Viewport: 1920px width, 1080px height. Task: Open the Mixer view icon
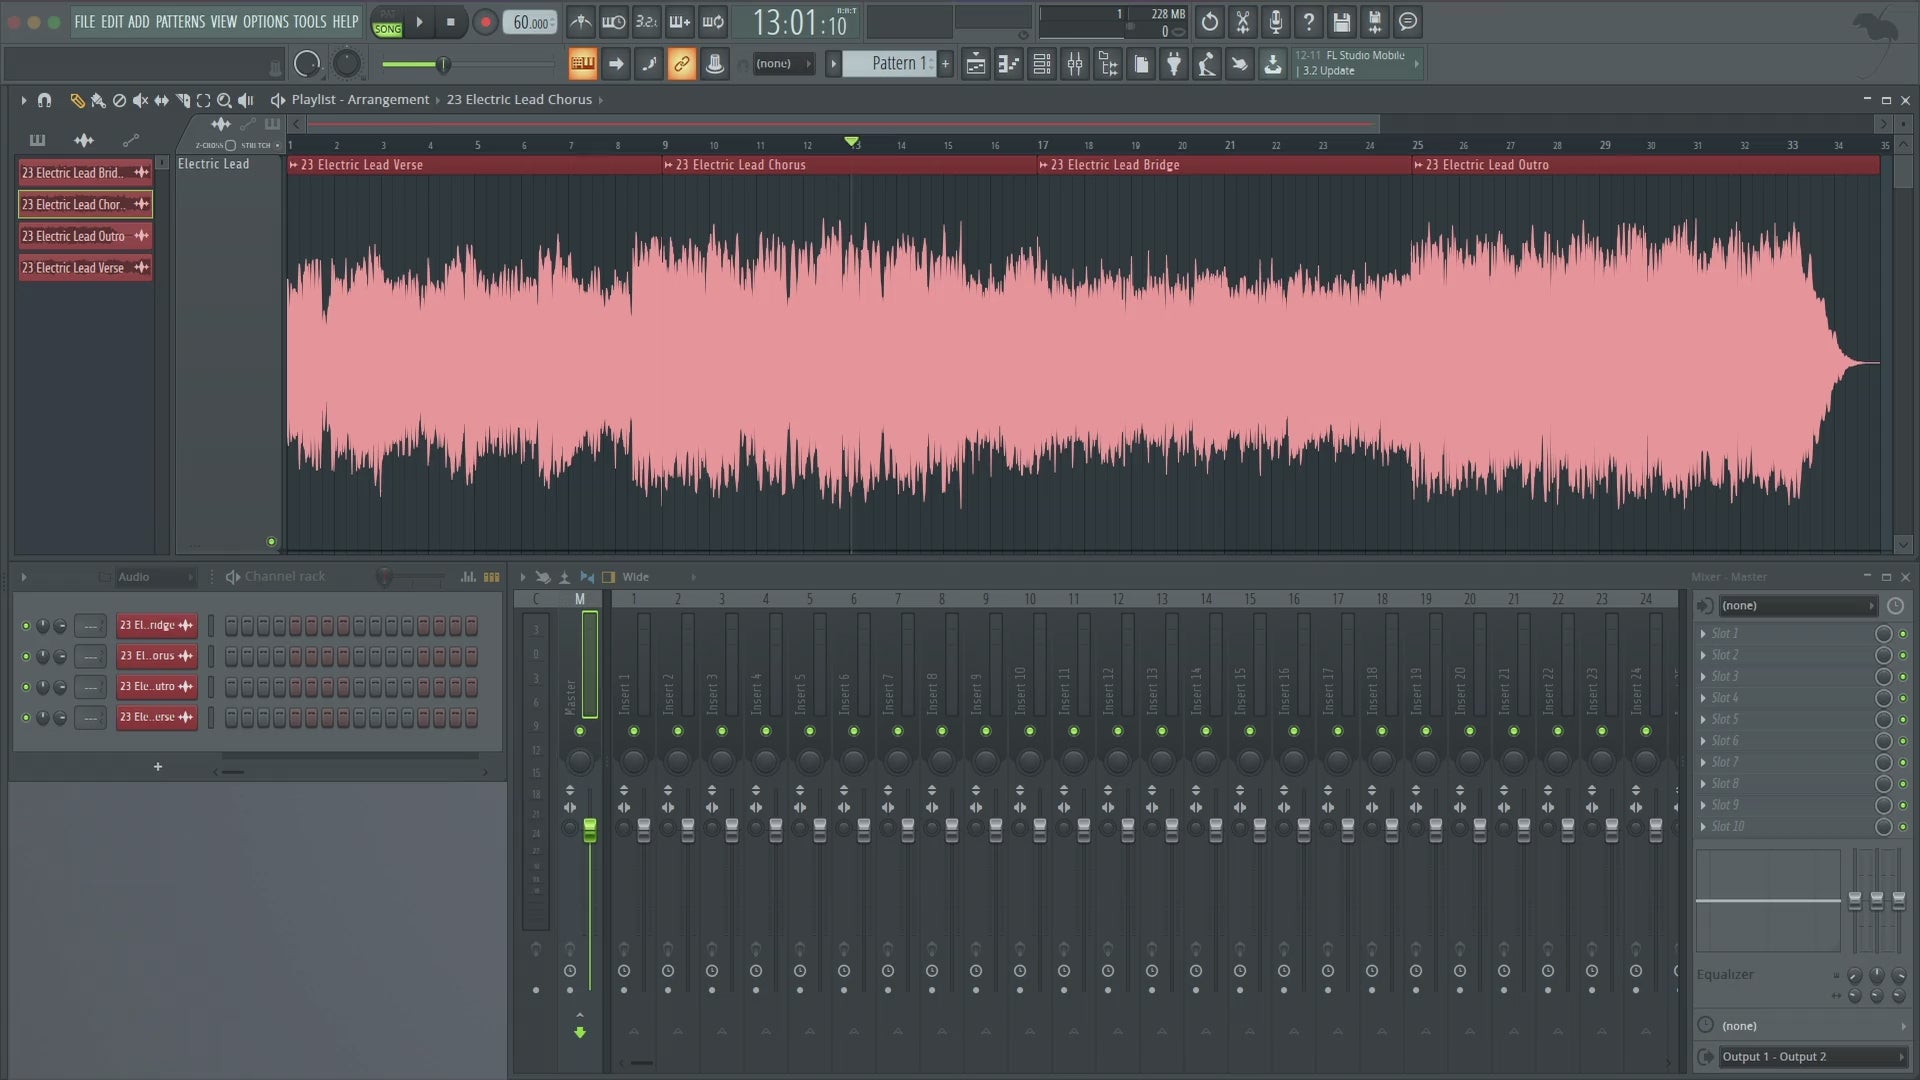pos(1075,64)
